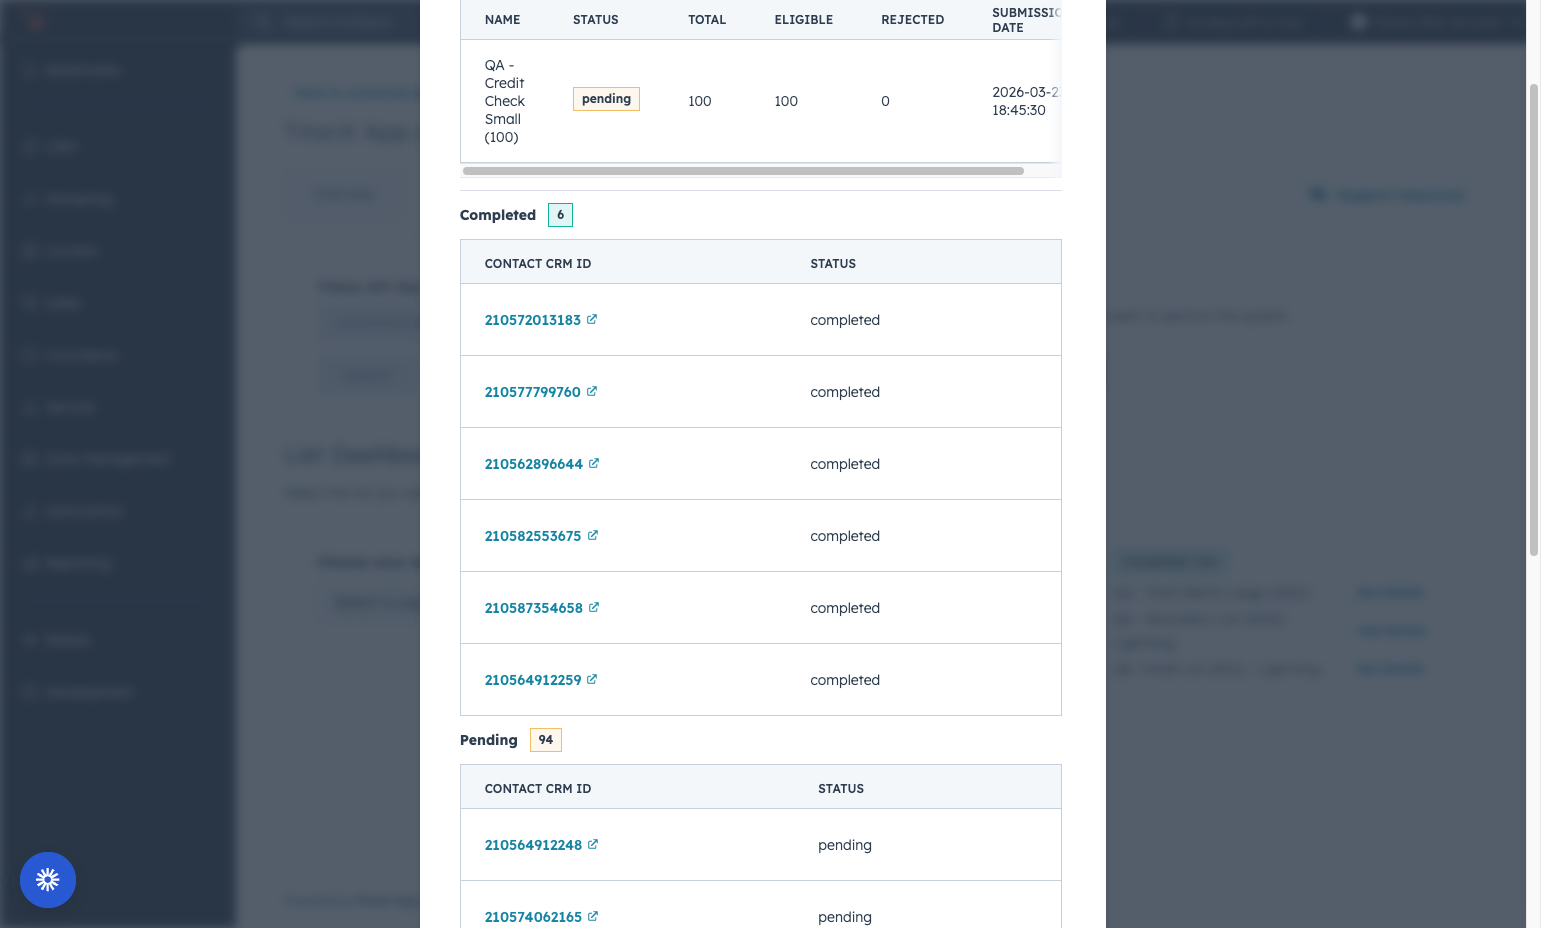Click the "Pending" section heading
This screenshot has height=928, width=1541.
489,740
